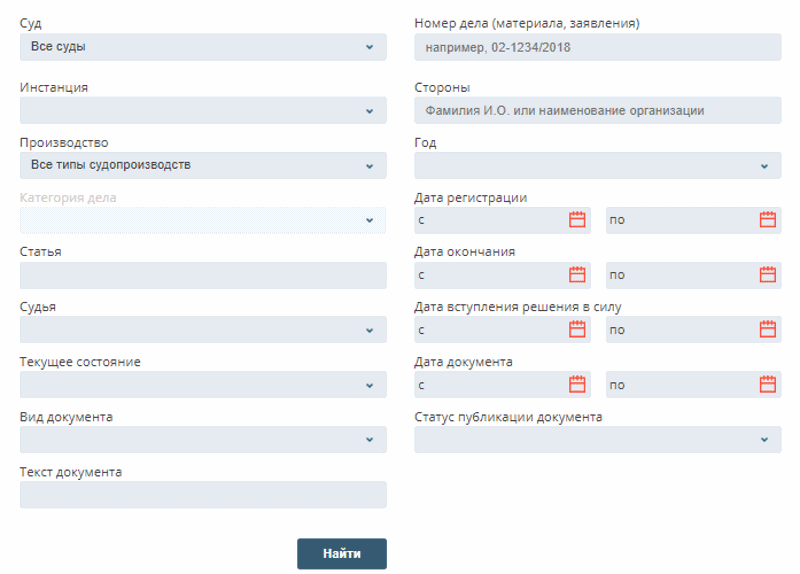
Task: Open calendar for document date end
Action: pos(767,384)
